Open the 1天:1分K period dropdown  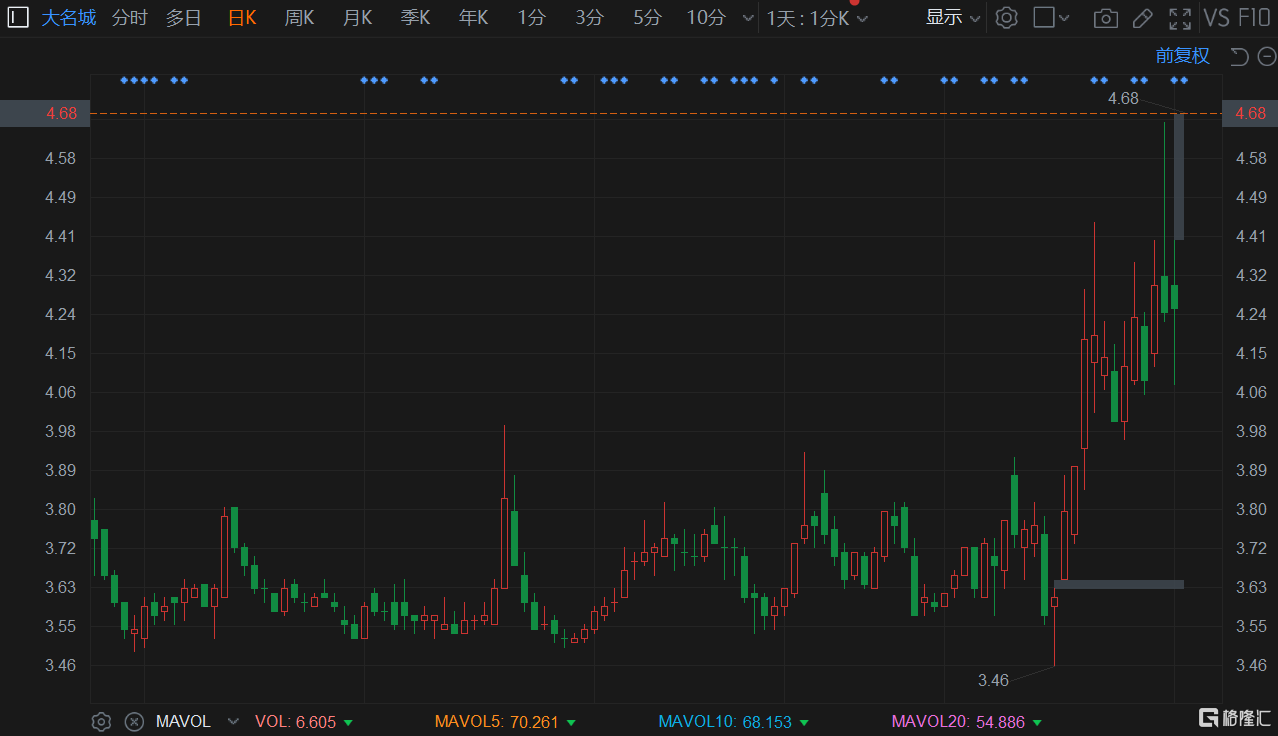[x=816, y=18]
